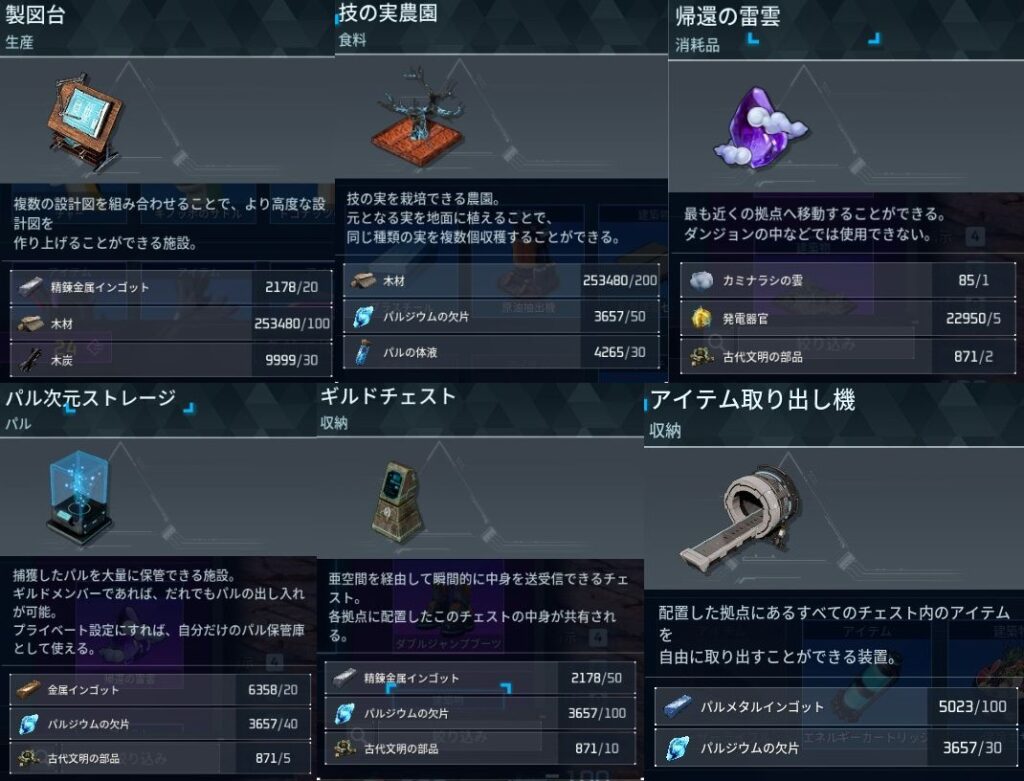The width and height of the screenshot is (1024, 781).
Task: Select the 精錬金属インゴット row under 製図台
Action: click(171, 287)
